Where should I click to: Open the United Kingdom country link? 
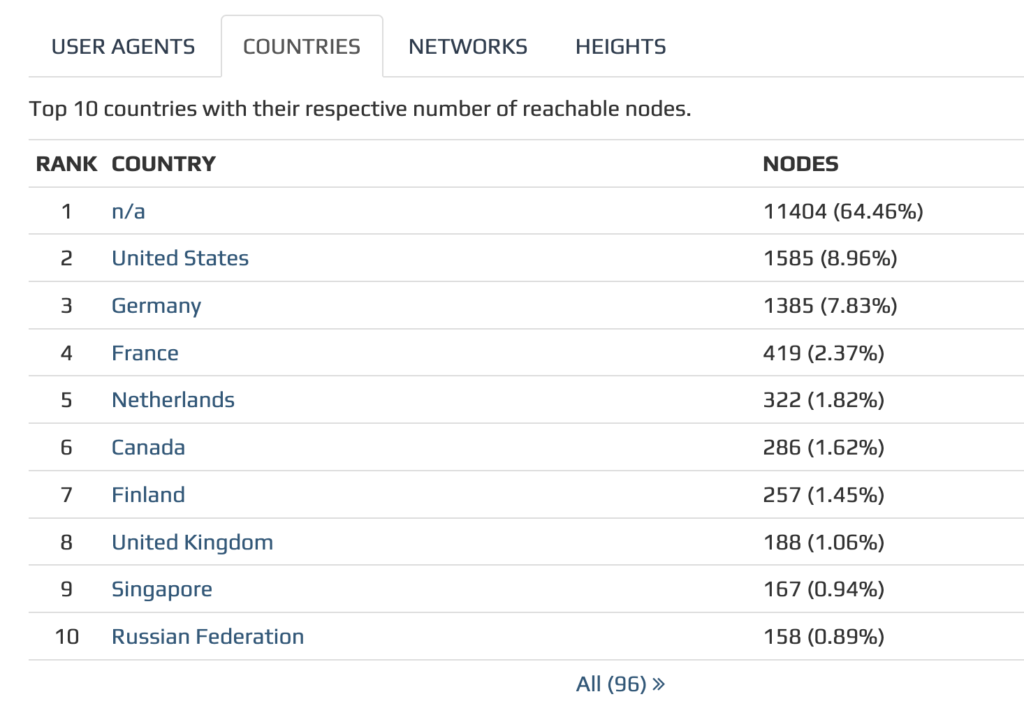[192, 541]
